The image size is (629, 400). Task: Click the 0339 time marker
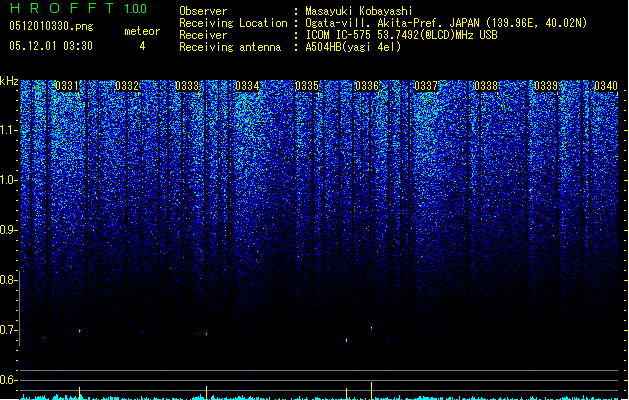[546, 86]
